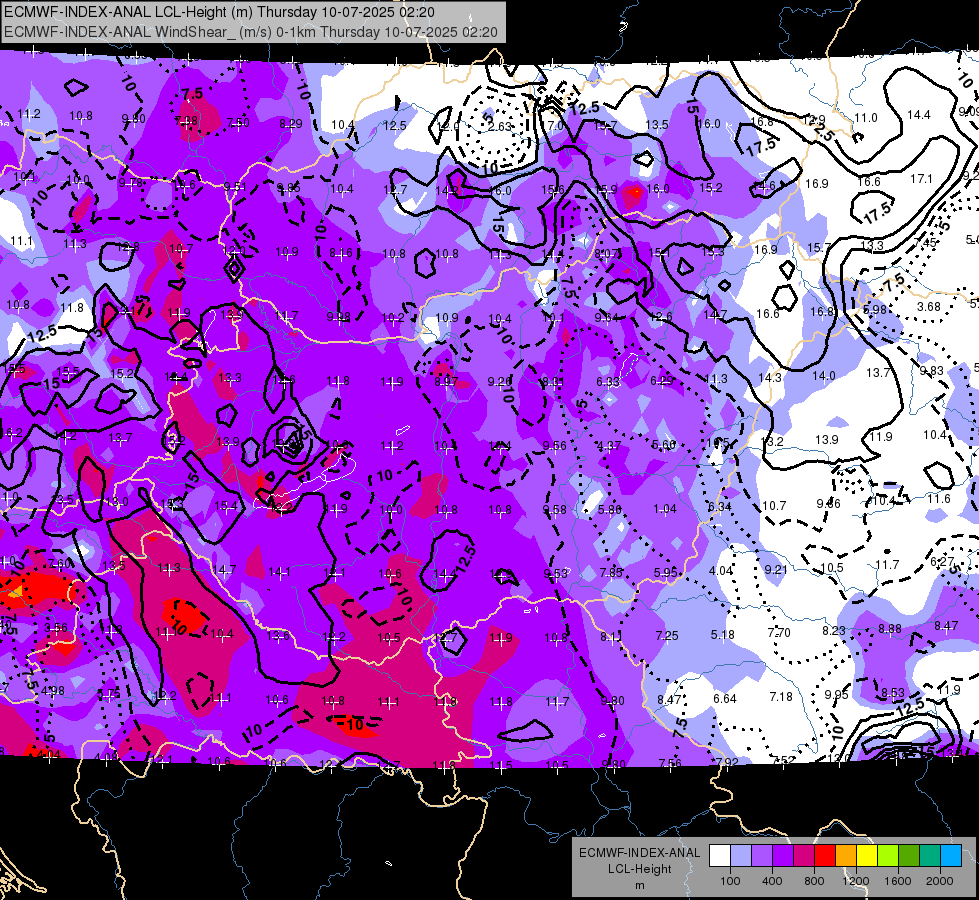This screenshot has height=900, width=979.
Task: Click the legend tick value 1600
Action: pyautogui.click(x=898, y=881)
